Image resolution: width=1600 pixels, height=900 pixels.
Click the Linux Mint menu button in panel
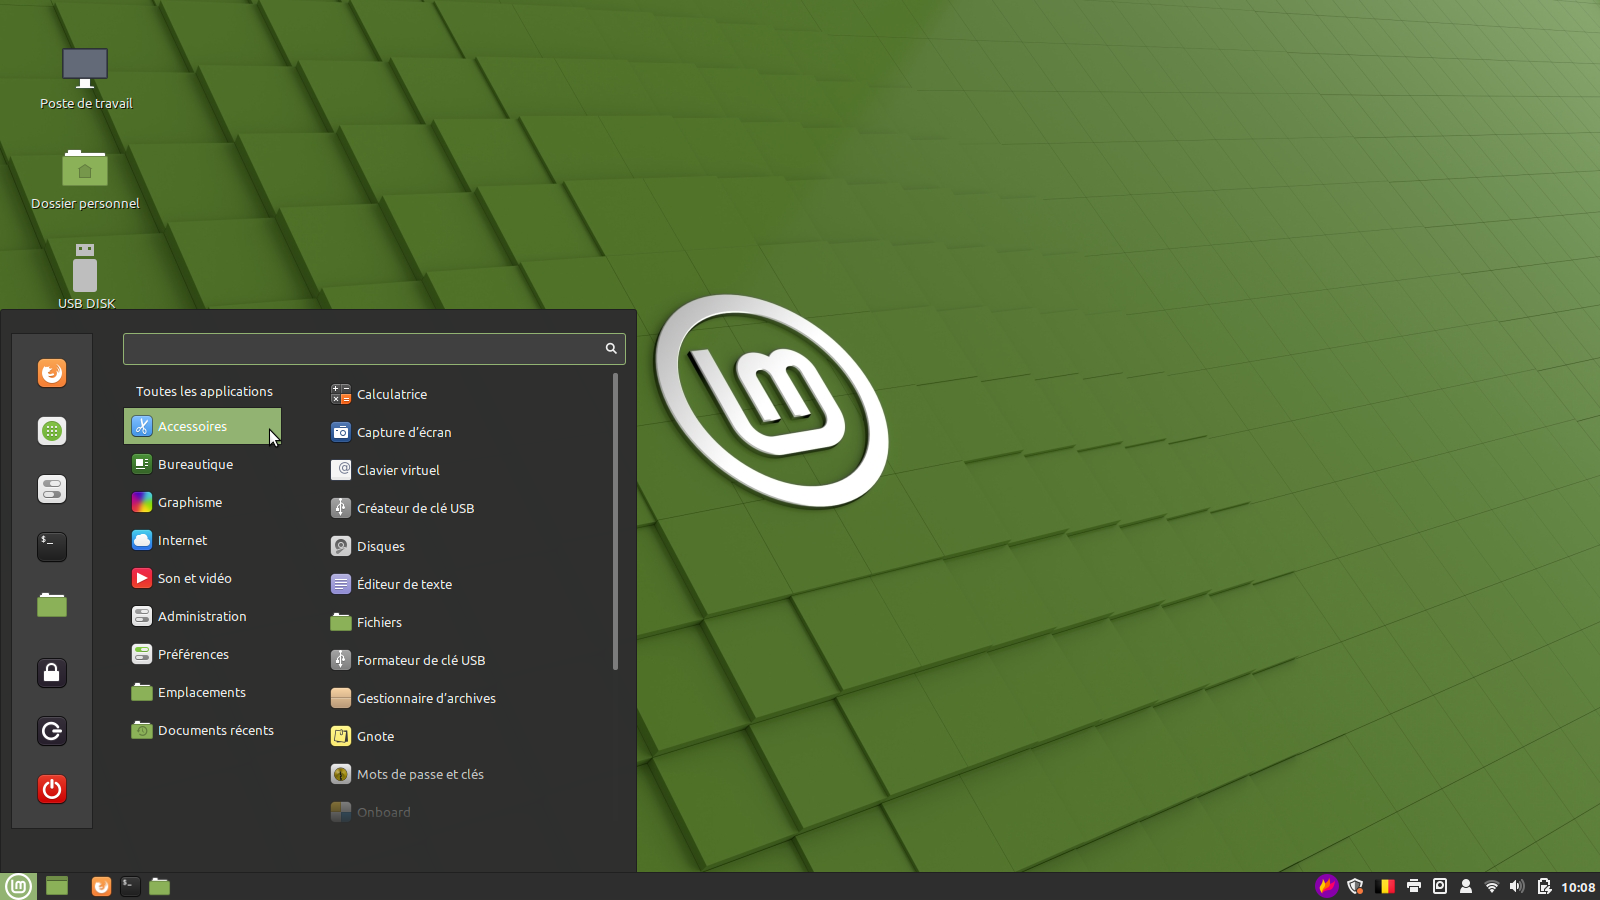point(18,886)
